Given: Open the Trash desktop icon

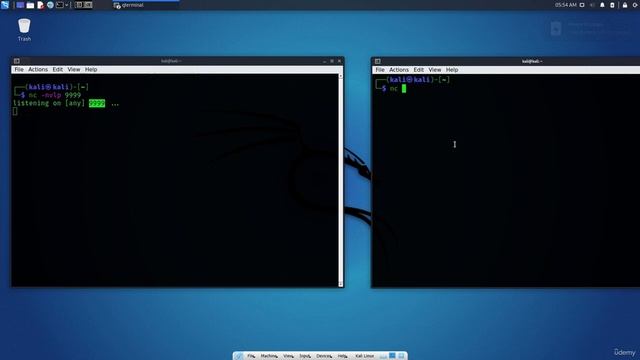Looking at the screenshot, I should coord(24,30).
